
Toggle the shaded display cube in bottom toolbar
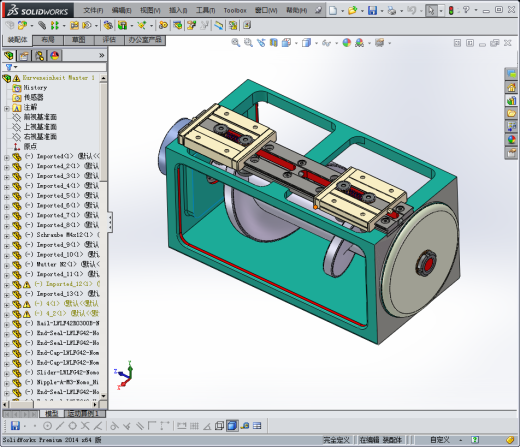click(x=232, y=426)
